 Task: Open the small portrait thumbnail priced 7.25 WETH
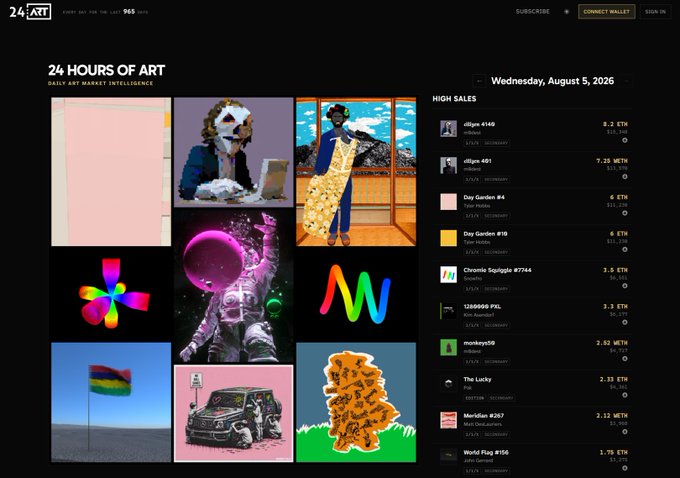[448, 165]
